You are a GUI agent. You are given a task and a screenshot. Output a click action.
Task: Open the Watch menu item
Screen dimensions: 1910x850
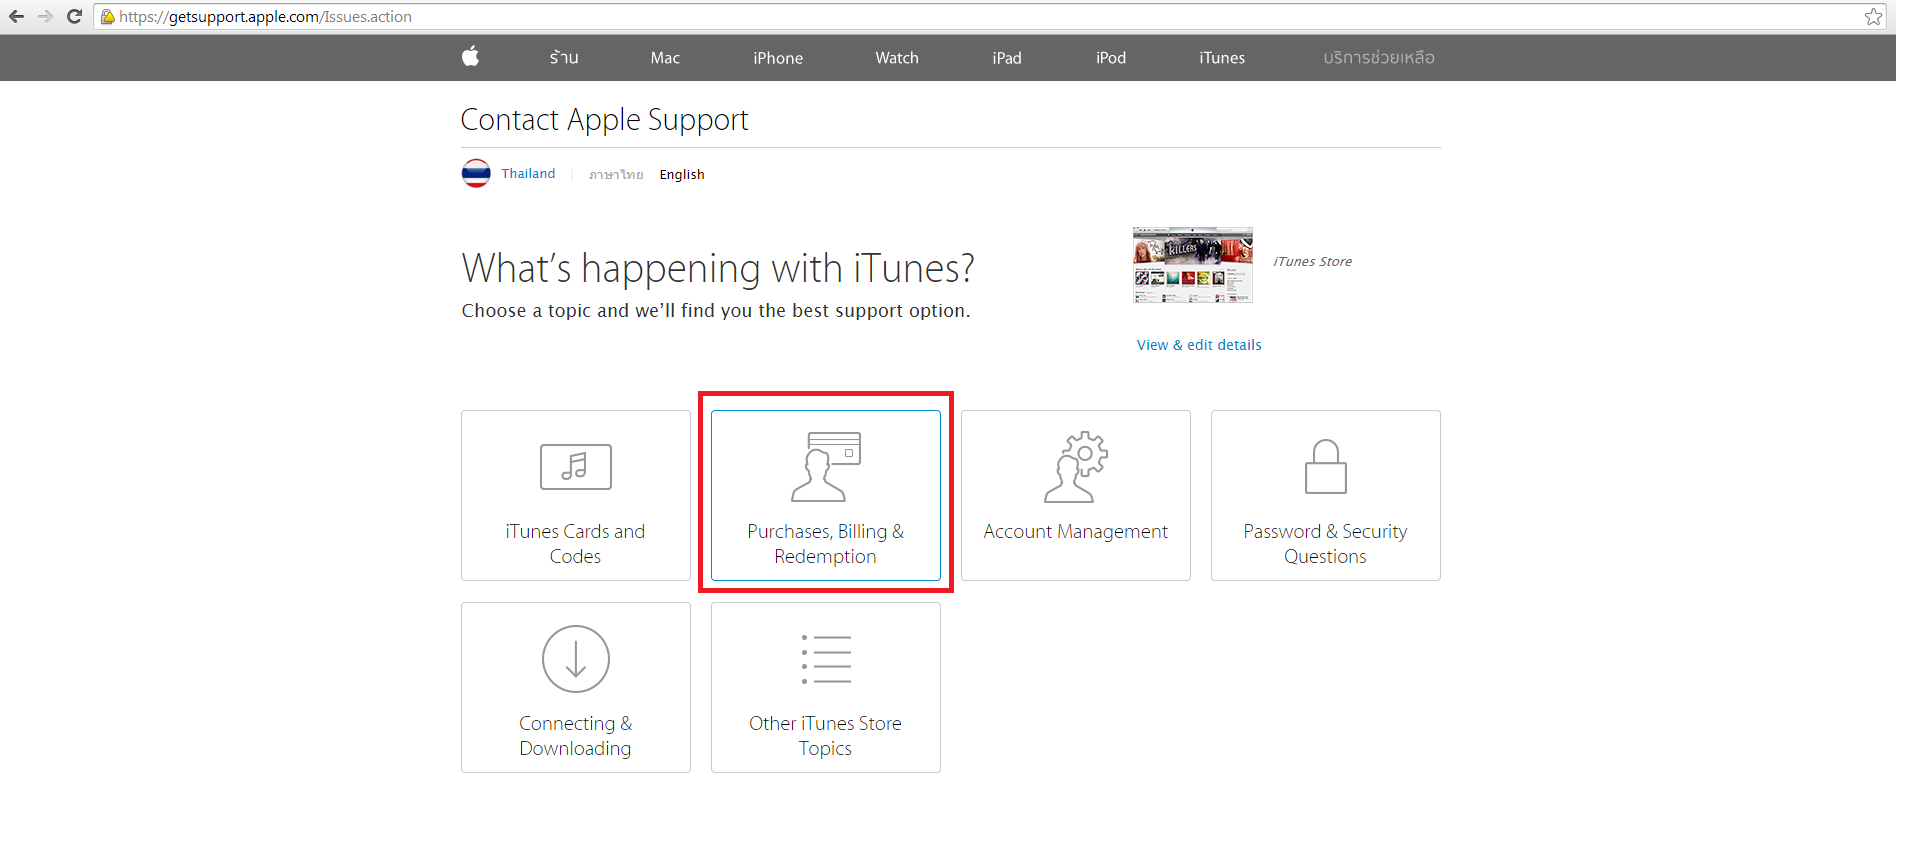[897, 58]
